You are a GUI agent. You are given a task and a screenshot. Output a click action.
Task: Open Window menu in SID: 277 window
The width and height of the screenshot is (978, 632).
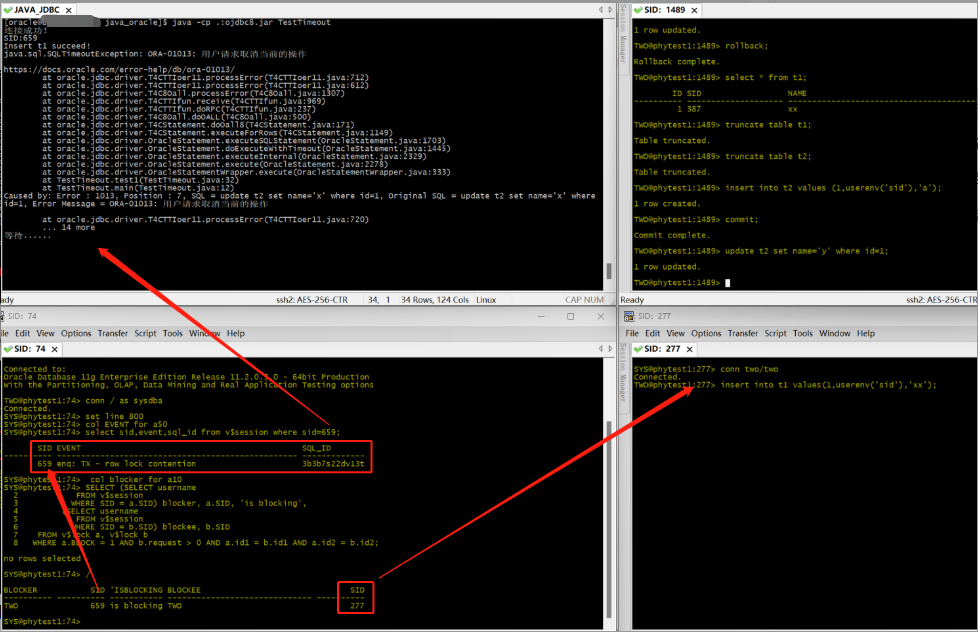835,333
